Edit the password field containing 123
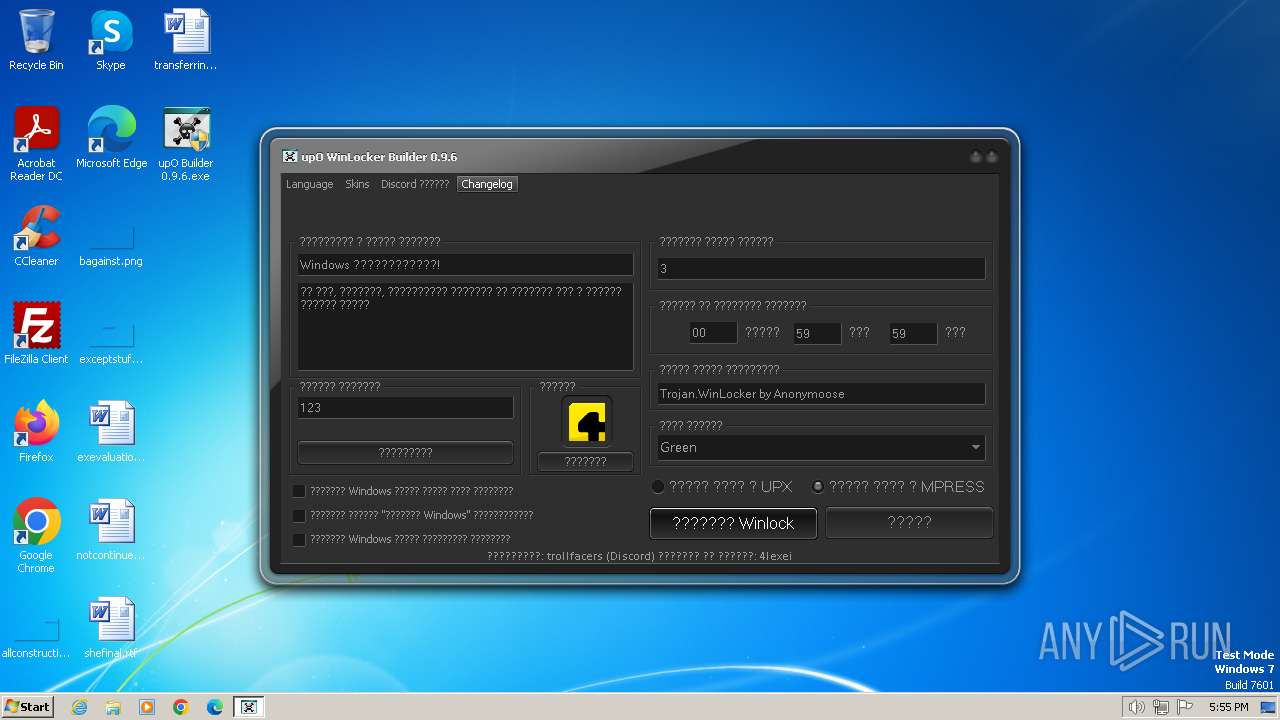 406,408
